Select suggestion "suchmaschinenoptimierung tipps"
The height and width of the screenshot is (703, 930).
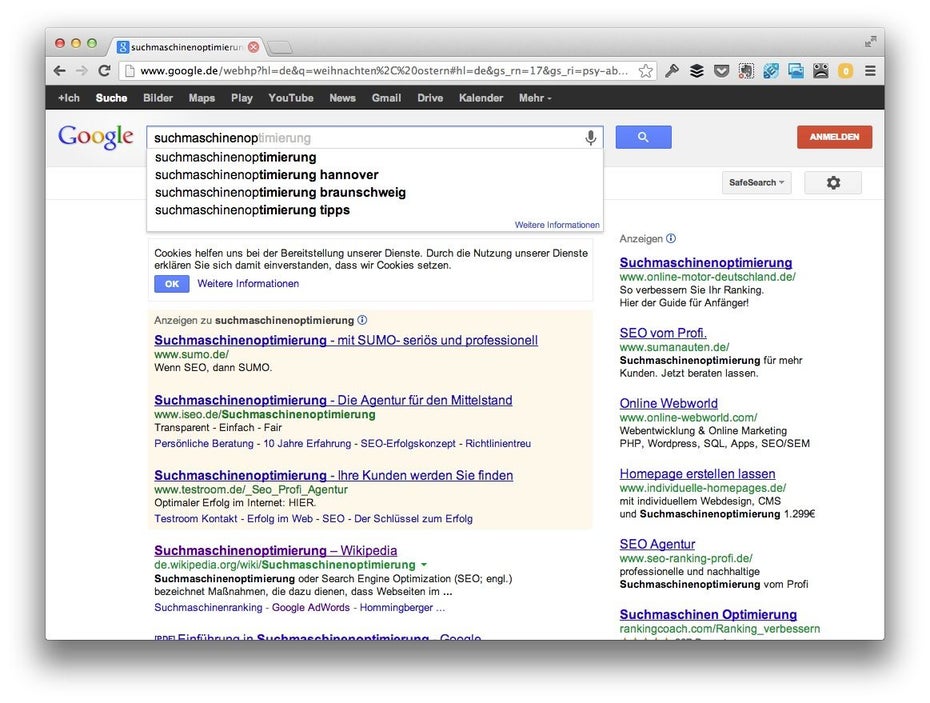(252, 210)
